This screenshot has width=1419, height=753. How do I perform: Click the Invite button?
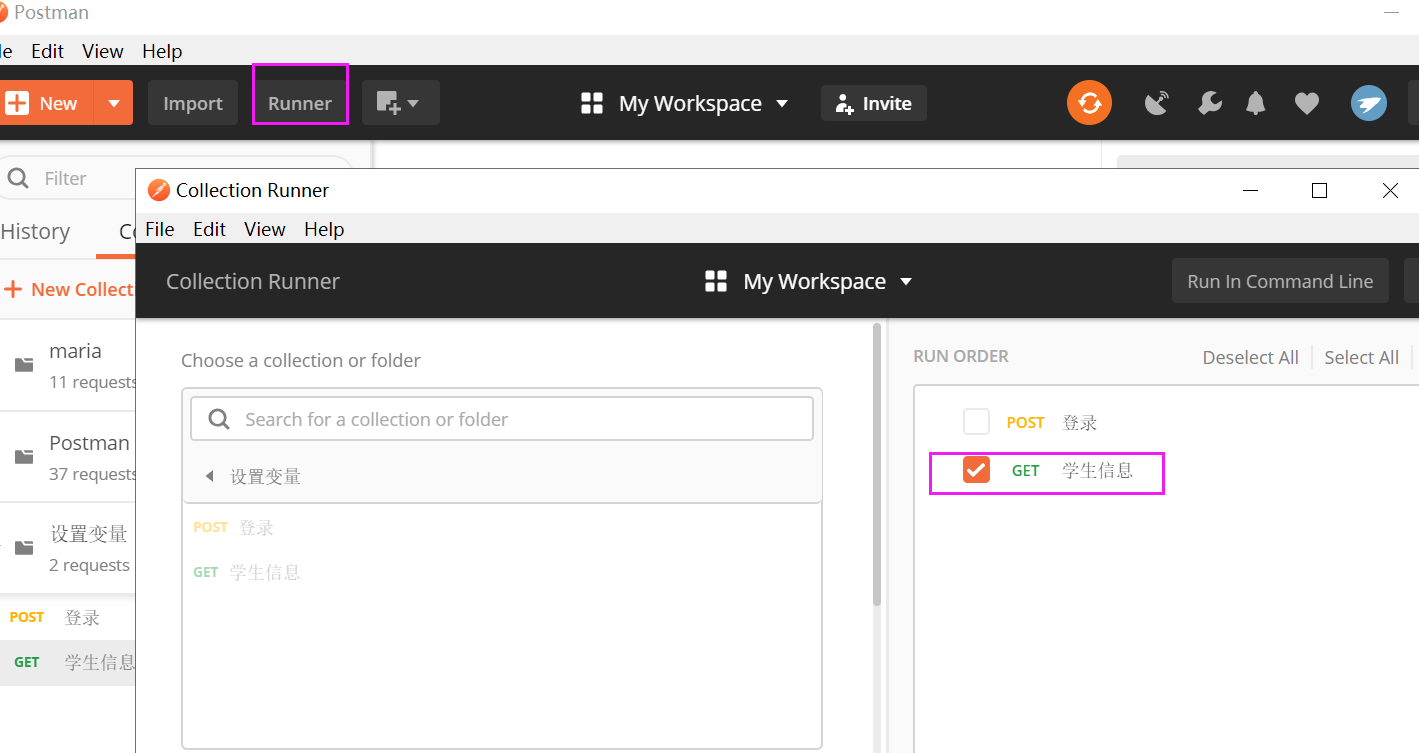tap(873, 103)
